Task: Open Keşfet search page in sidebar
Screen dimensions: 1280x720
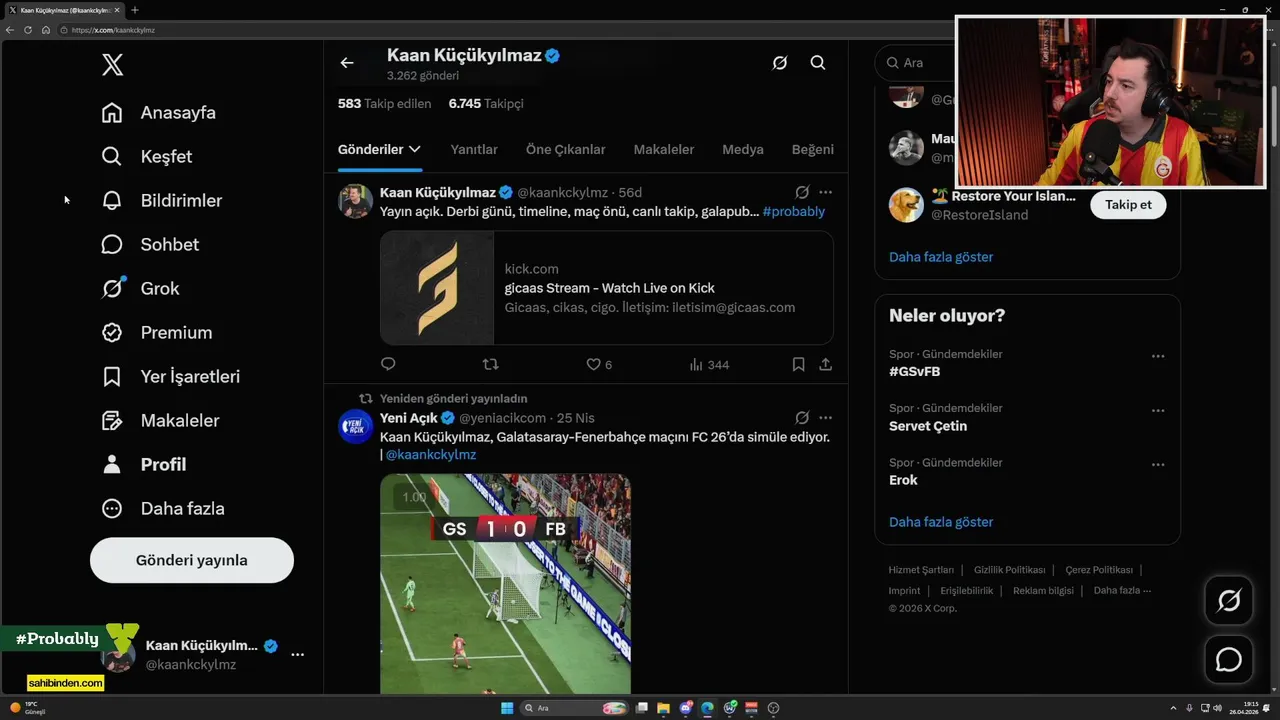Action: pyautogui.click(x=147, y=157)
